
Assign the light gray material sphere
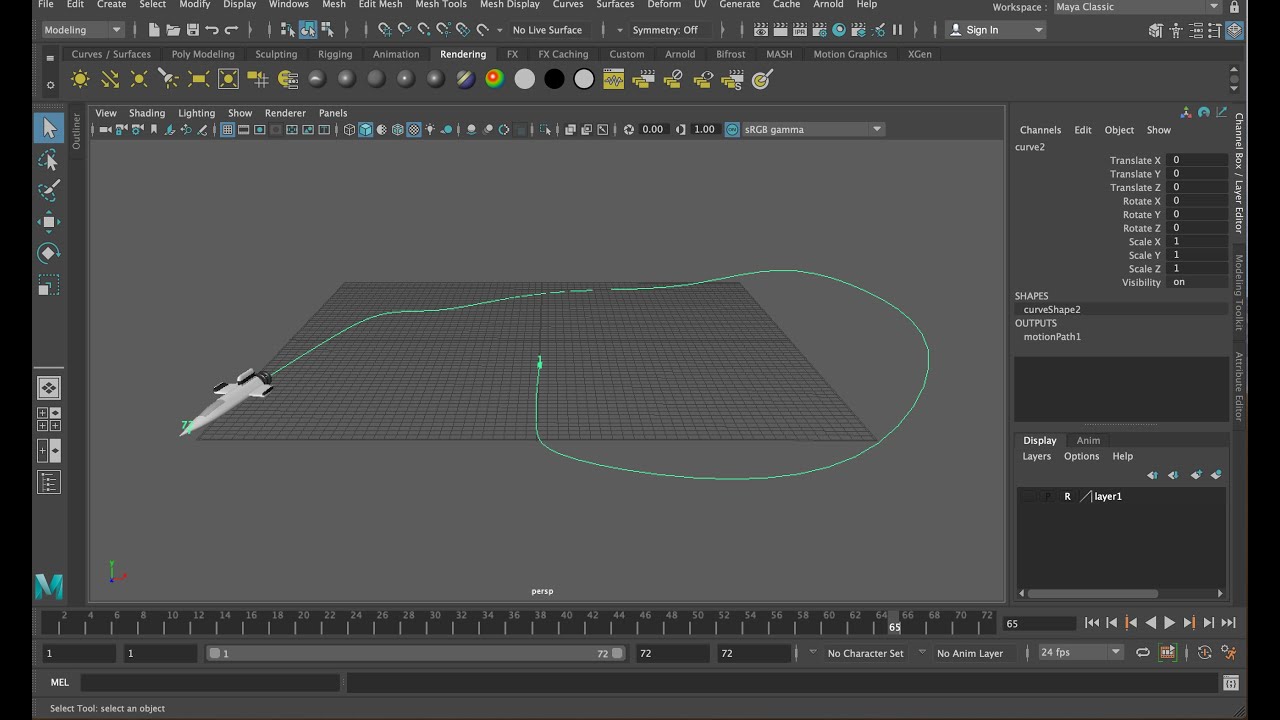tap(524, 79)
